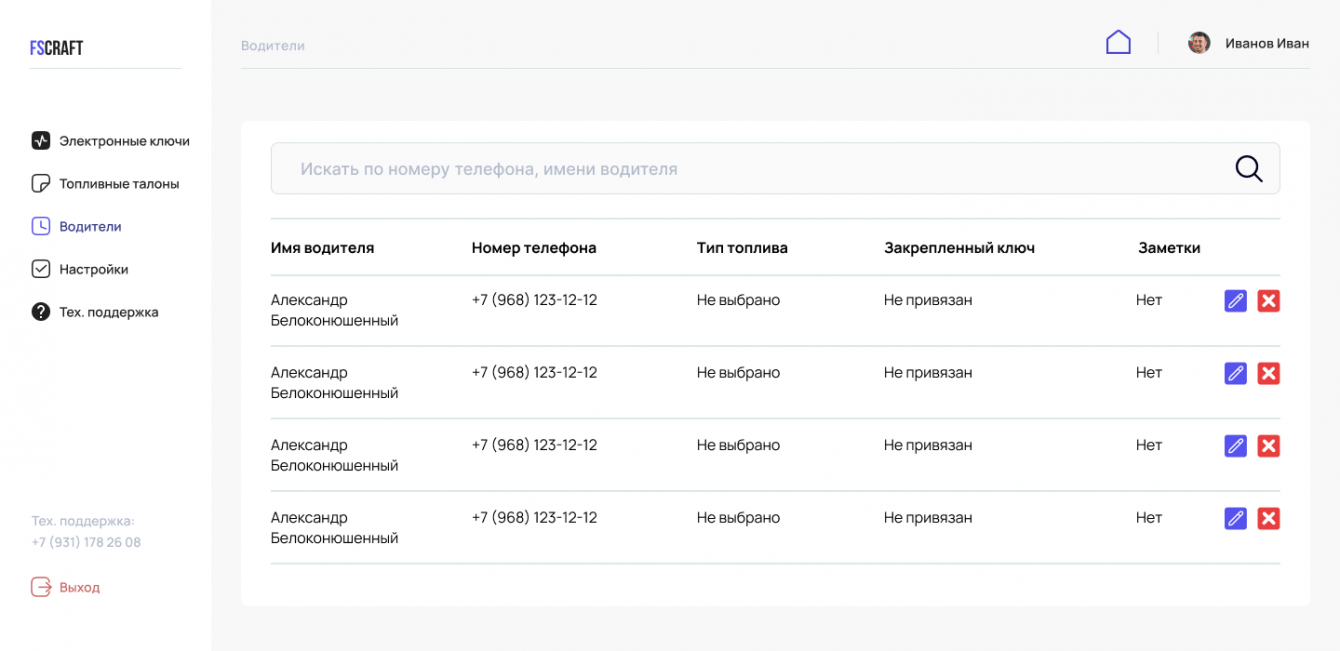
Task: Click pencil edit icon in fourth row
Action: [x=1235, y=518]
